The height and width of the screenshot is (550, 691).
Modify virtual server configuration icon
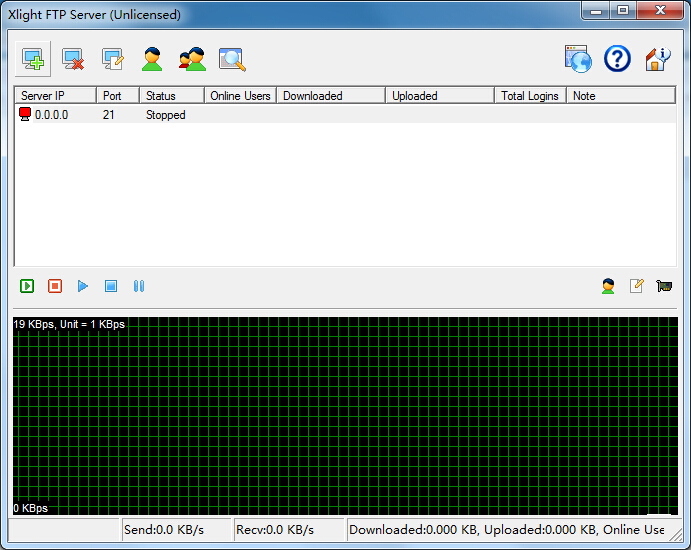coord(112,59)
